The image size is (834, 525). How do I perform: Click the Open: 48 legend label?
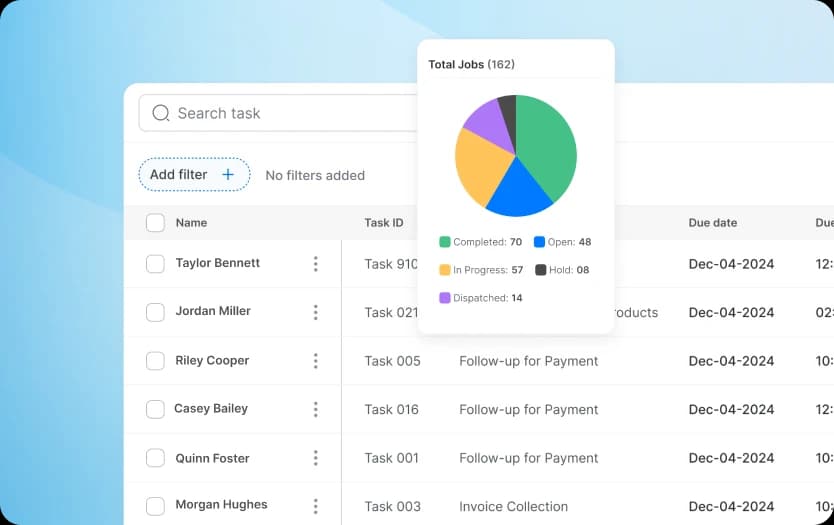coord(569,242)
